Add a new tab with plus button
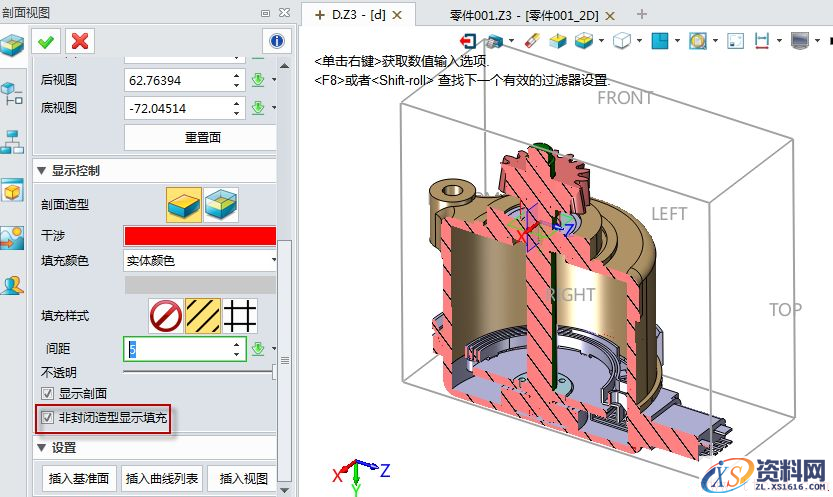Viewport: 833px width, 497px height. (642, 14)
